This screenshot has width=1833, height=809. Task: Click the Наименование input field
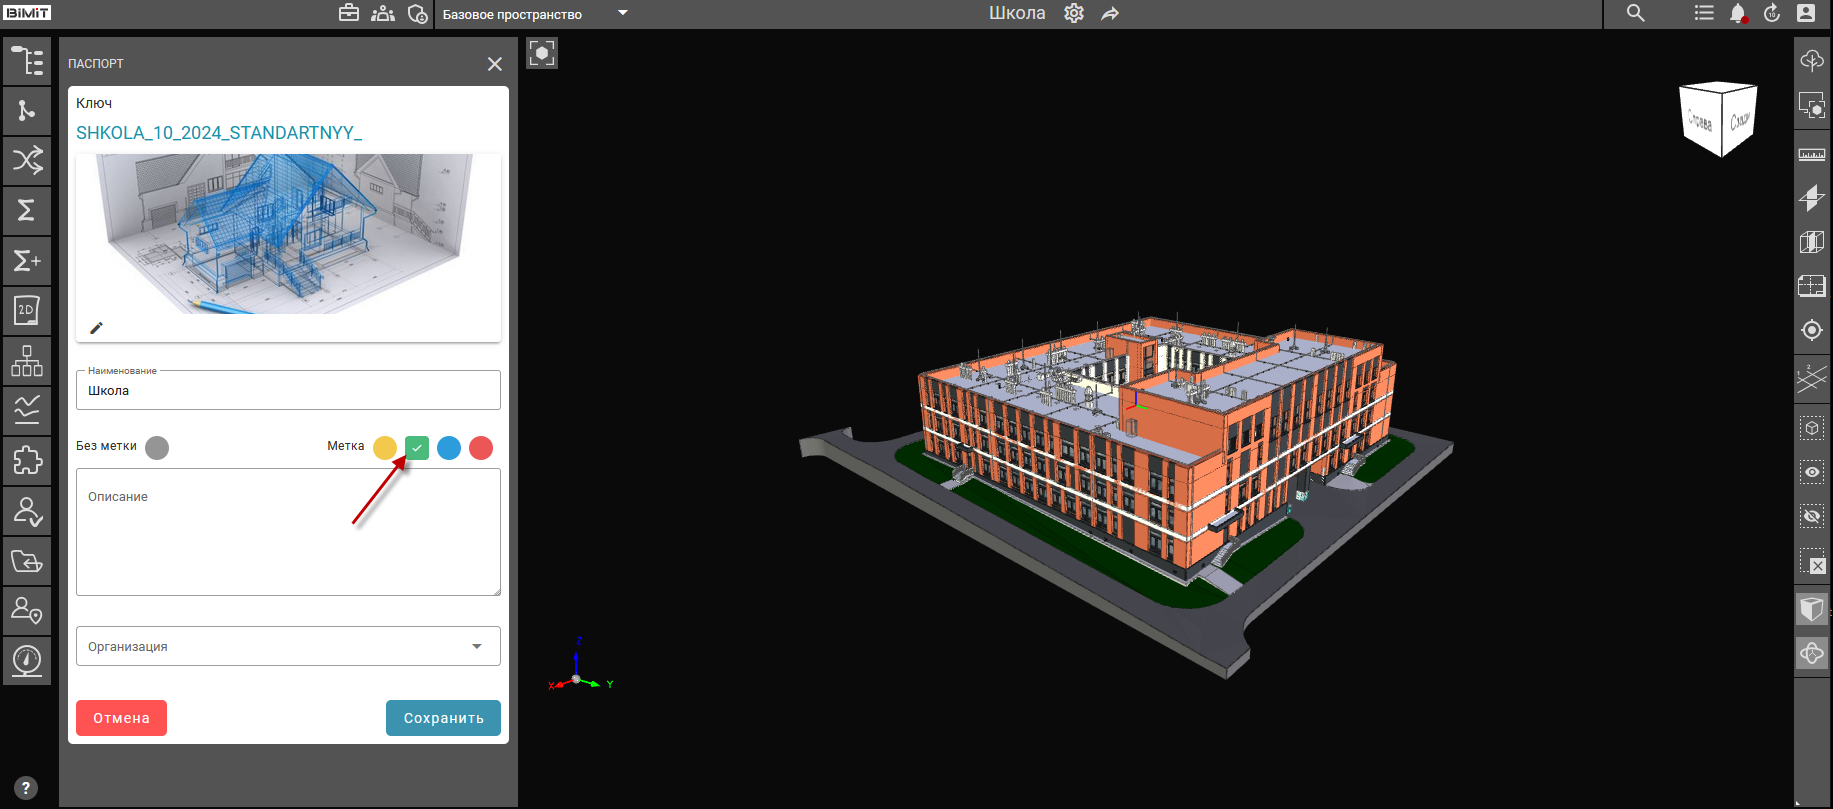pos(288,391)
